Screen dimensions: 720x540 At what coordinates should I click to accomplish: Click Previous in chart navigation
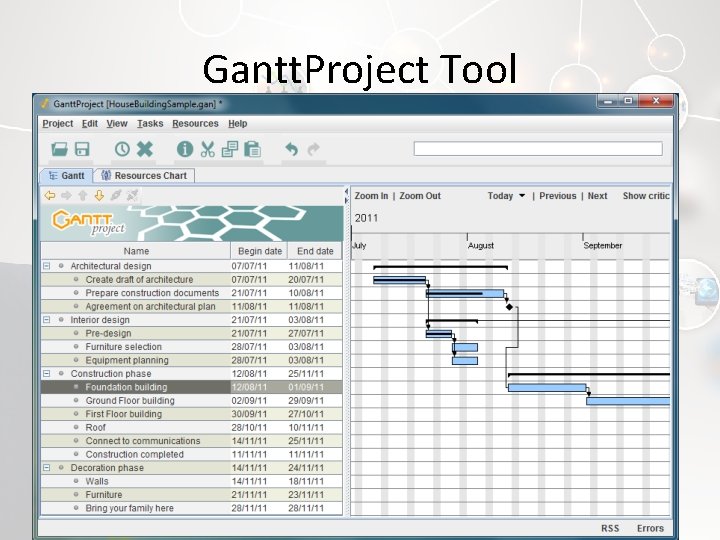[557, 196]
